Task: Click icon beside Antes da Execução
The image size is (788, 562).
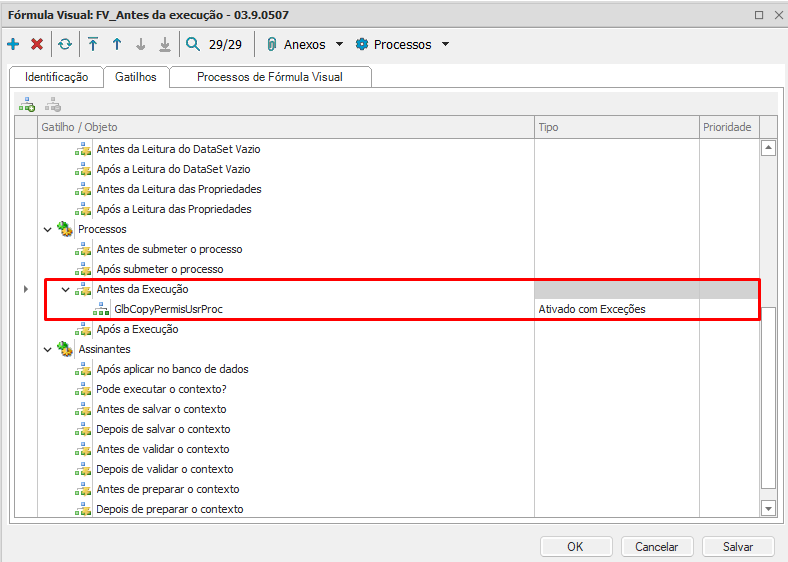Action: (x=83, y=290)
